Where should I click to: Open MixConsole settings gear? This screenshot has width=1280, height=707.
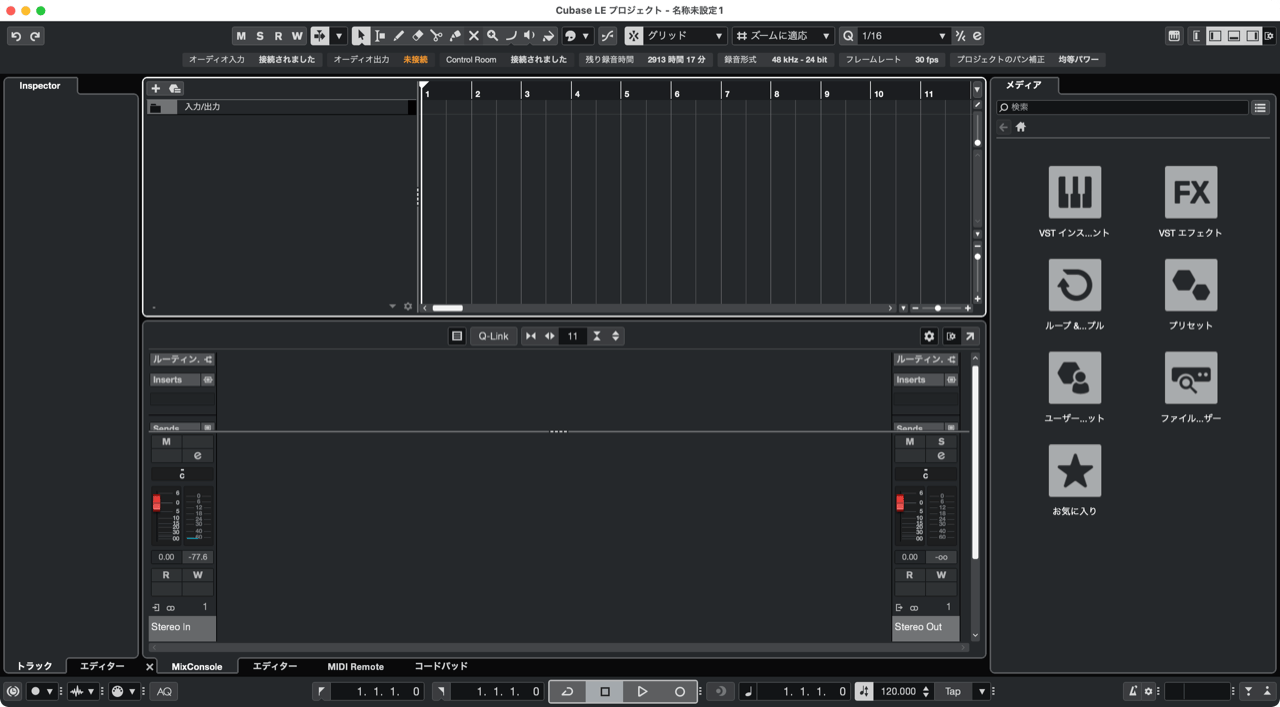click(x=928, y=336)
